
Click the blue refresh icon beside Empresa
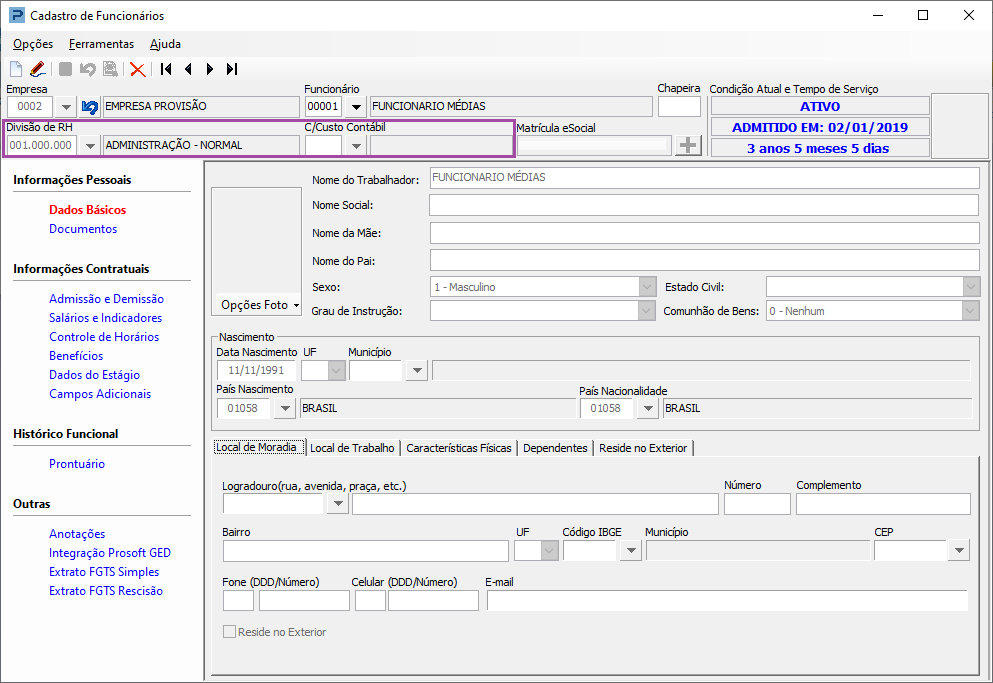click(x=90, y=106)
